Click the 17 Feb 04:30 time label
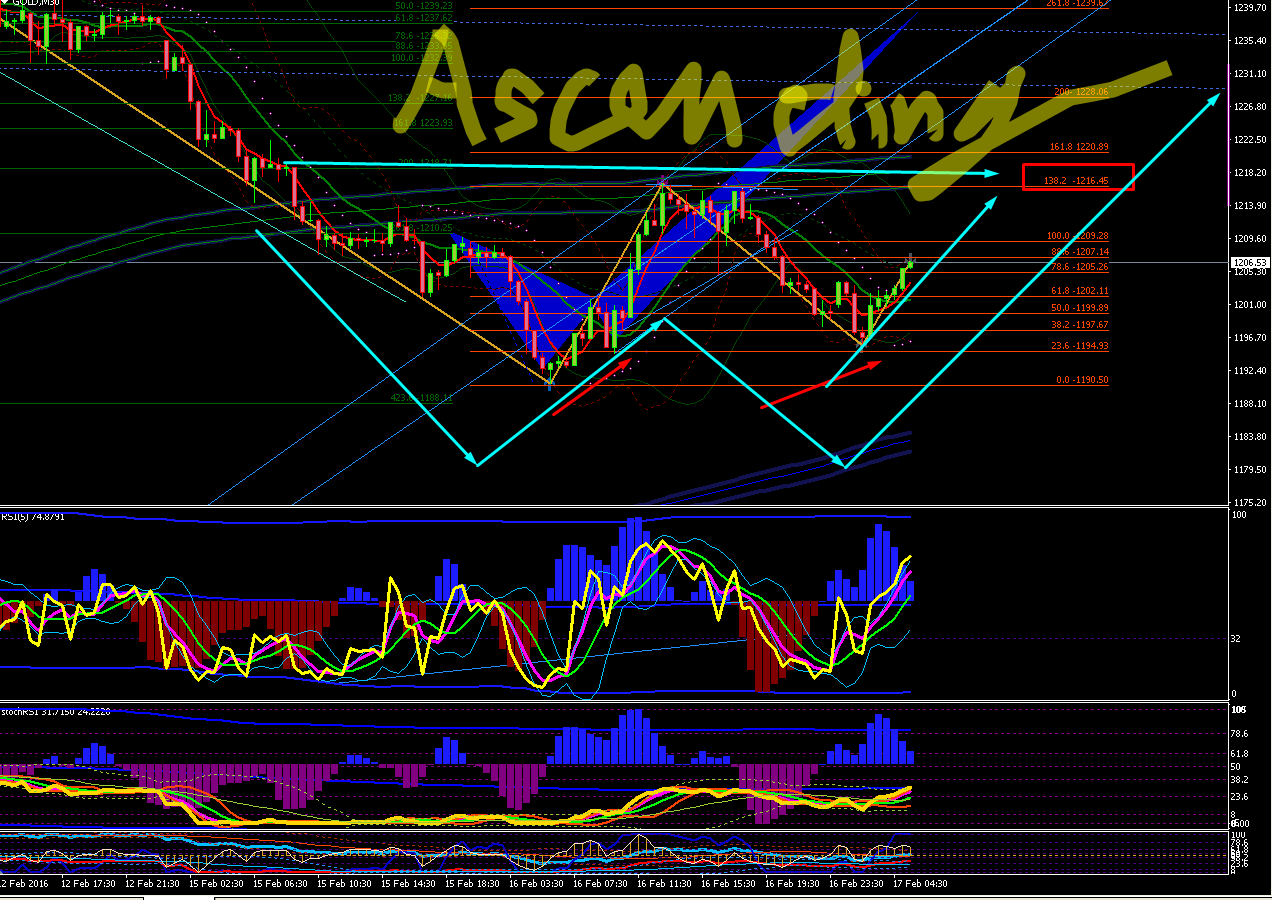 [x=920, y=884]
